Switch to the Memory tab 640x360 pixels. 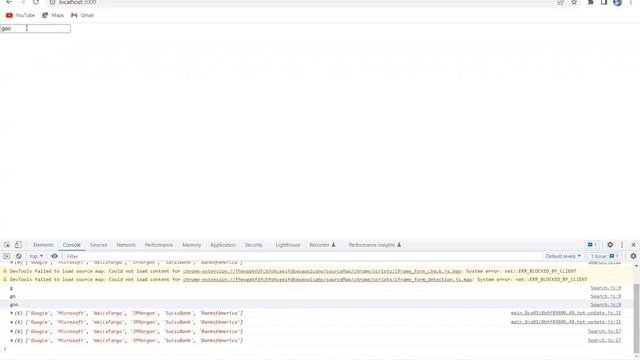point(191,245)
